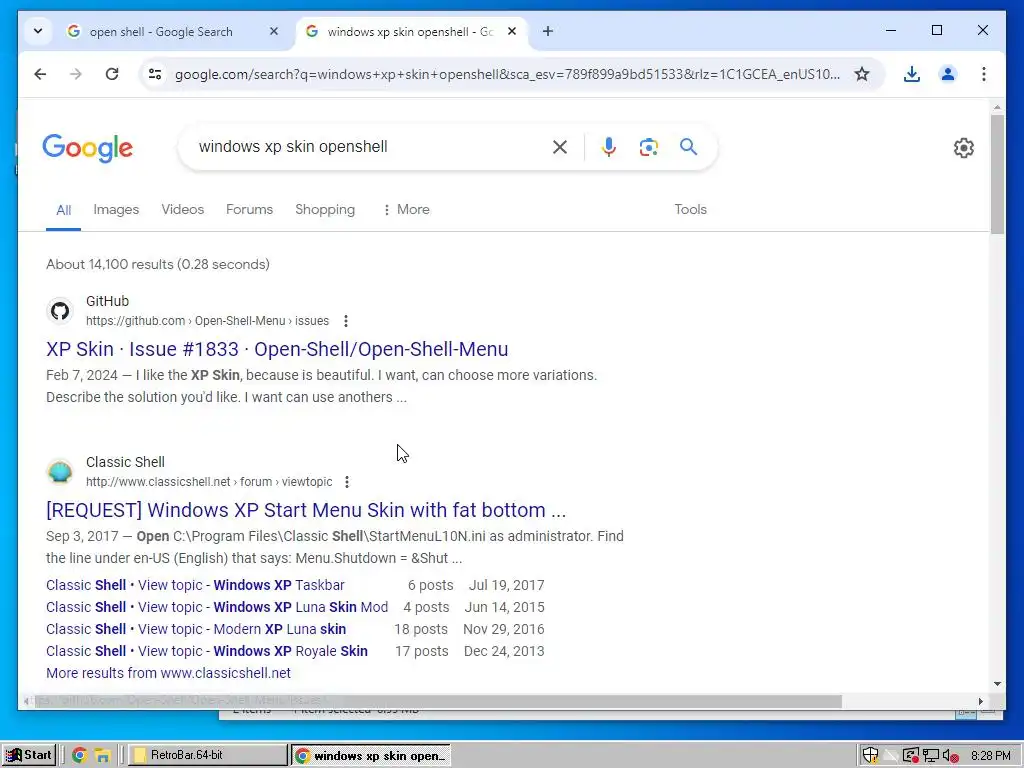Open 'Windows XP Luna Skin Mod' topic link
Viewport: 1024px width, 768px height.
point(217,607)
